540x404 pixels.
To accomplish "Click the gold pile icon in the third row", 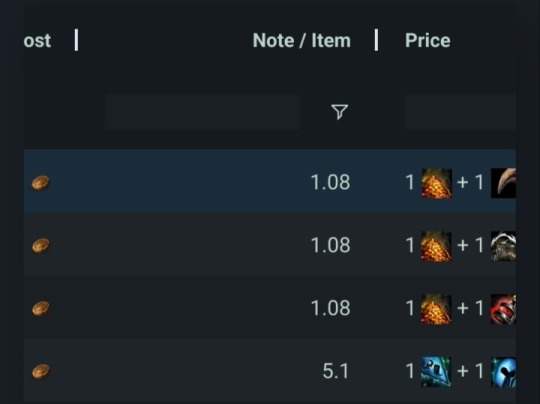I will (x=437, y=309).
